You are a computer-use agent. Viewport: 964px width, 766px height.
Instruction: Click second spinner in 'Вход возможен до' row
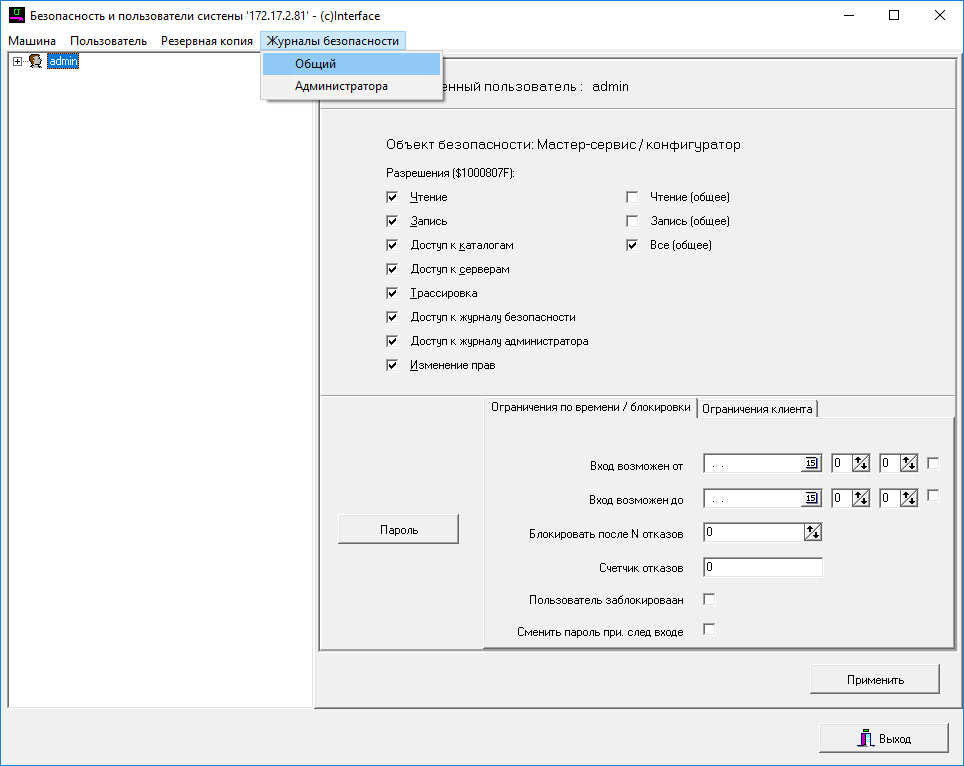908,498
